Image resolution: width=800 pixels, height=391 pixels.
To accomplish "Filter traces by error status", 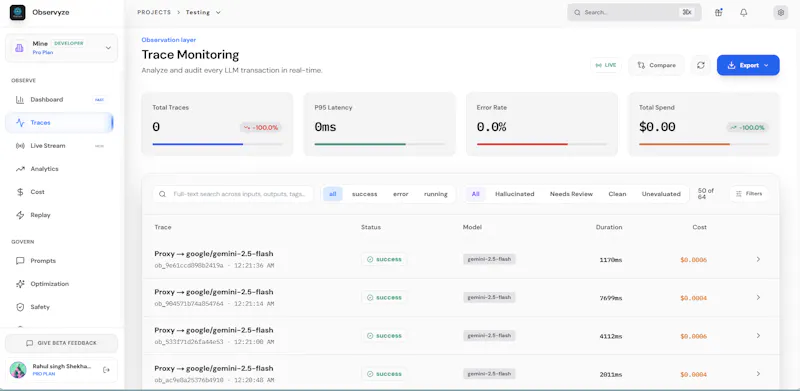I will tap(401, 194).
